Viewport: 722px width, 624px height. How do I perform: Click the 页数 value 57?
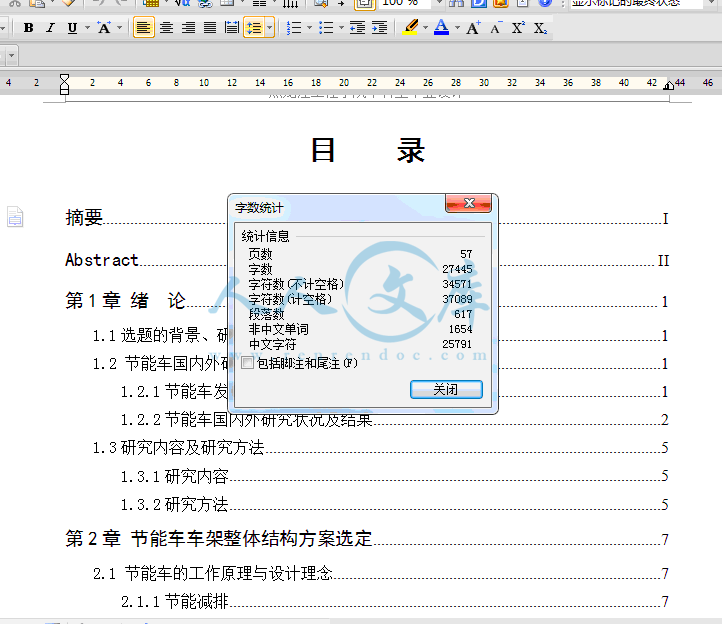click(466, 254)
